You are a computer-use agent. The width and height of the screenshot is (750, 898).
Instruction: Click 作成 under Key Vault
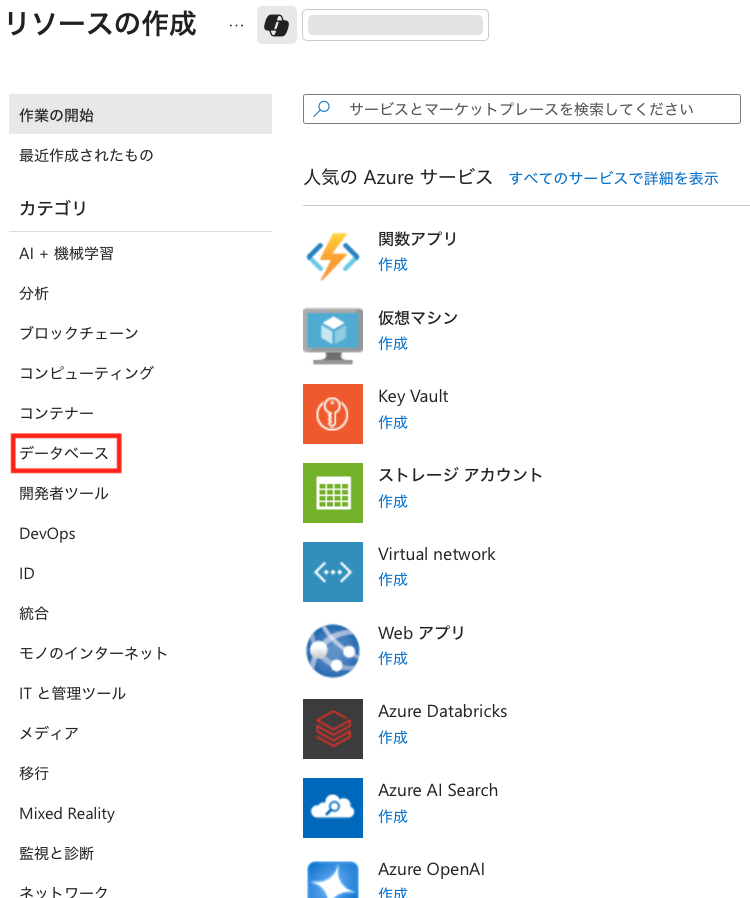click(393, 422)
